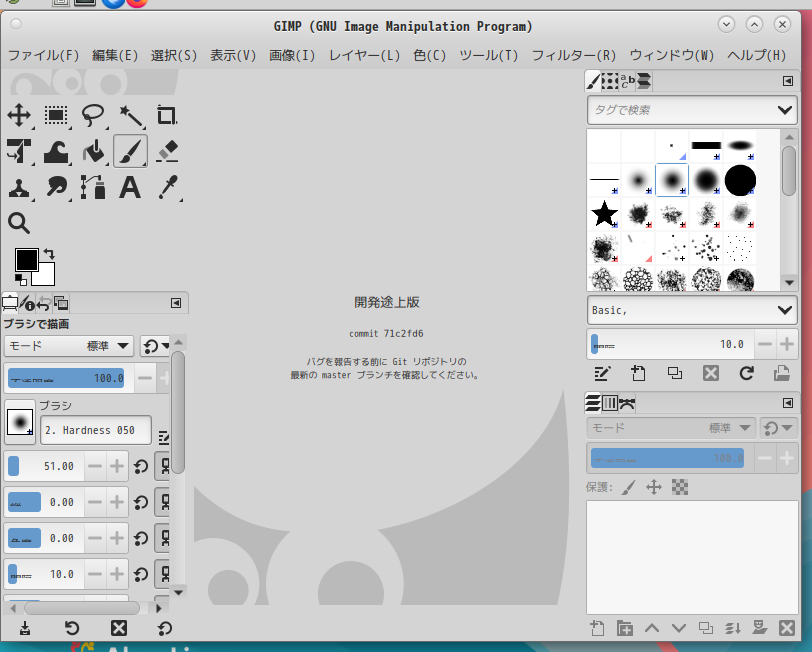
Task: Choose the Bucket Fill tool
Action: click(x=93, y=151)
